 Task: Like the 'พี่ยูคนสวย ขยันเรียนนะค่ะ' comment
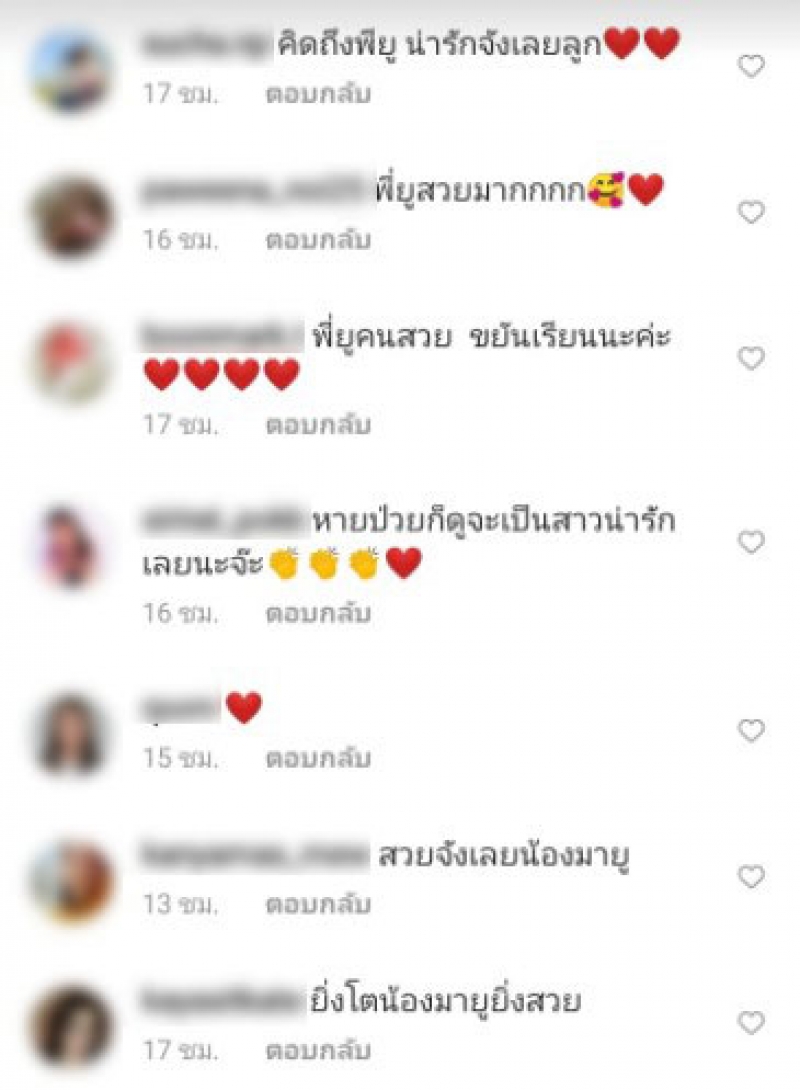coord(751,358)
